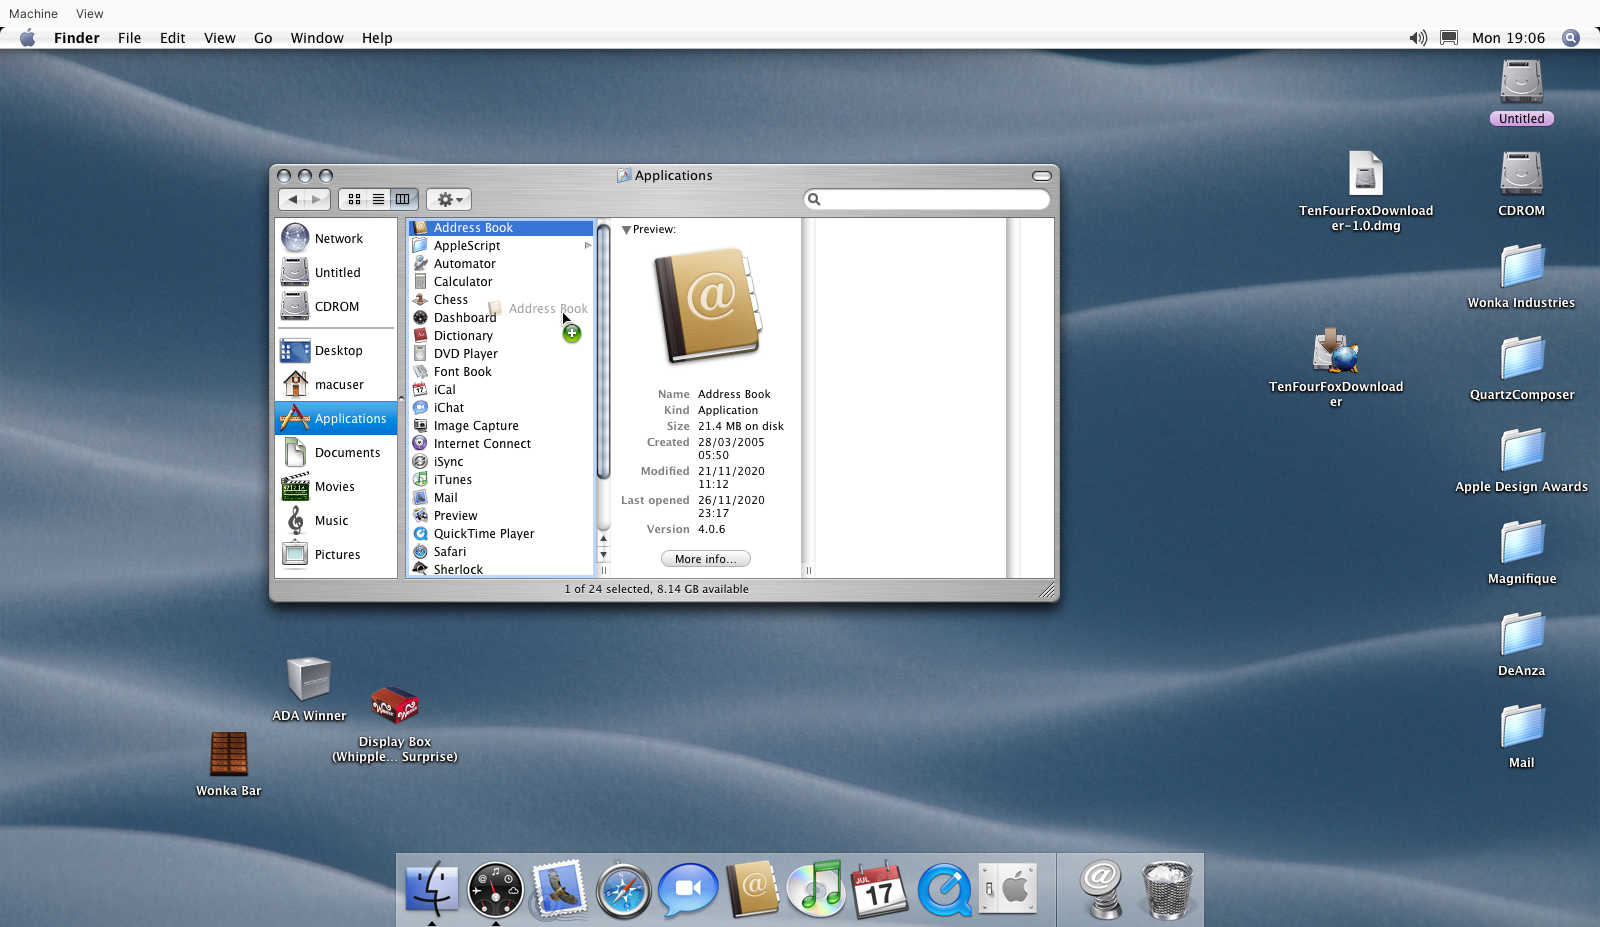
Task: Click the Finder search field
Action: (927, 199)
